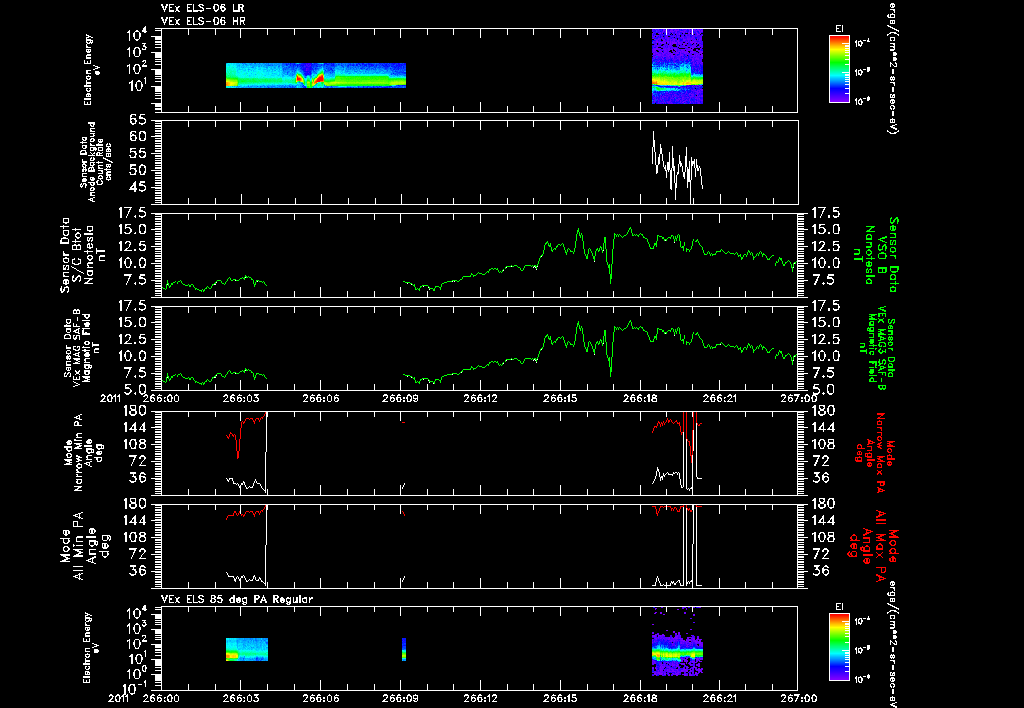1024x708 pixels.
Task: Click the VEx ELS-06 LR title text
Action: pos(203,8)
